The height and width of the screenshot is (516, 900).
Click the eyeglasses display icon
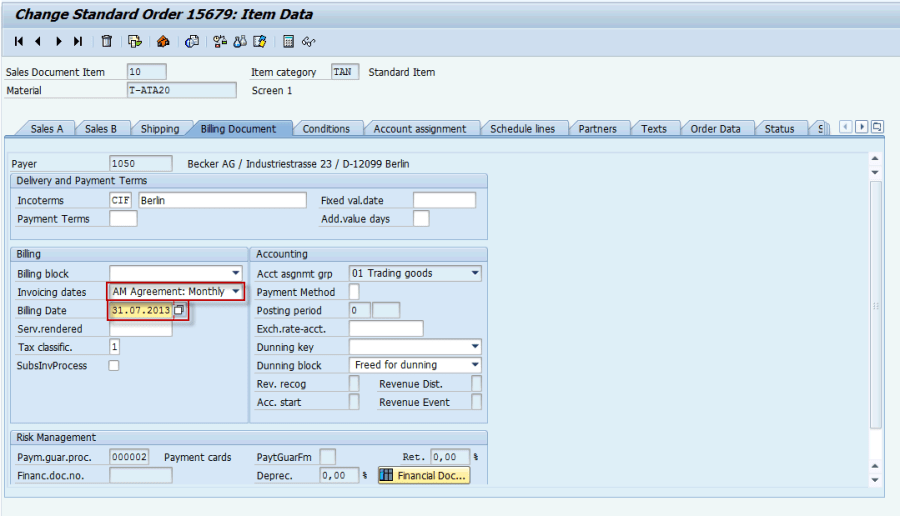click(x=309, y=41)
